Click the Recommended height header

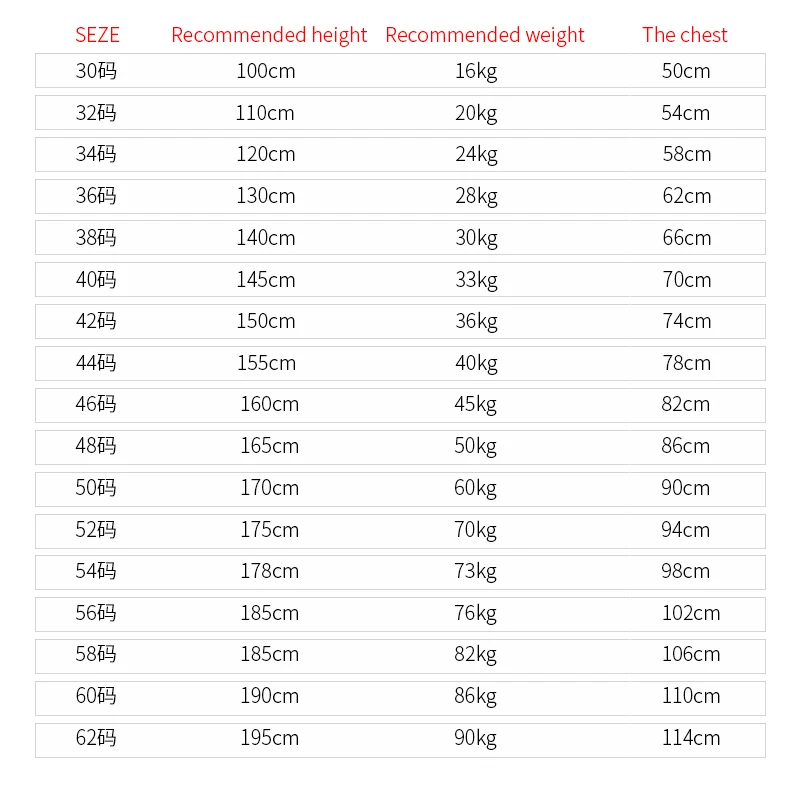point(269,35)
